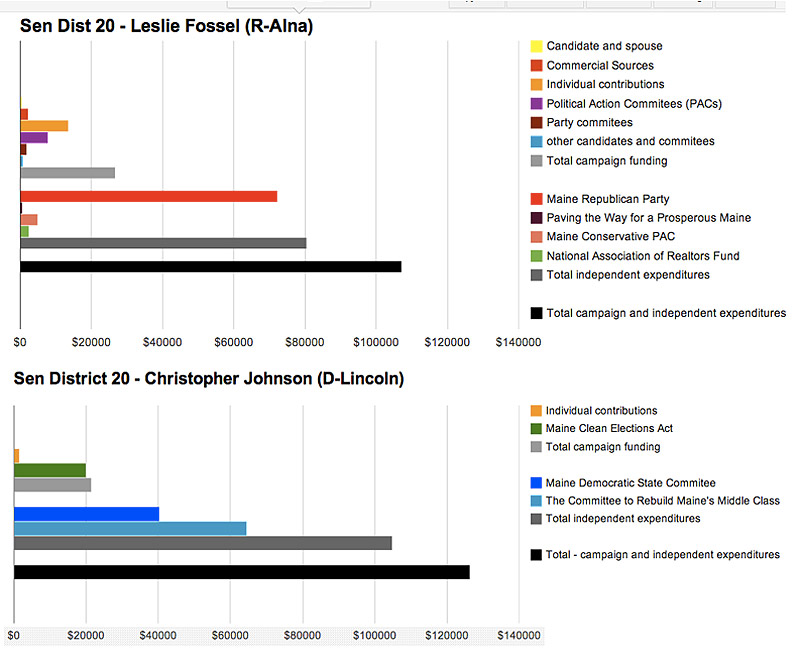
Task: Click the dark gray independent expenditures bar, Johnson chart
Action: (203, 543)
